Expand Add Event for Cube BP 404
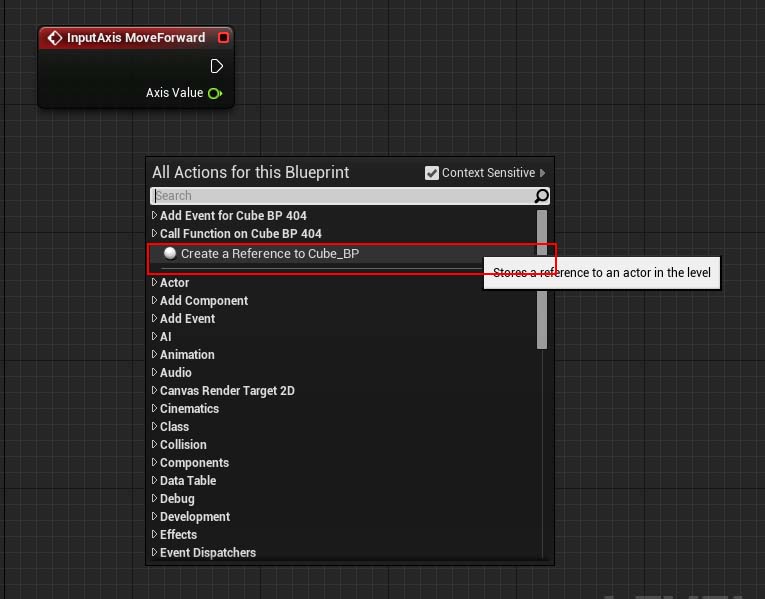The width and height of the screenshot is (765, 599). pyautogui.click(x=154, y=215)
